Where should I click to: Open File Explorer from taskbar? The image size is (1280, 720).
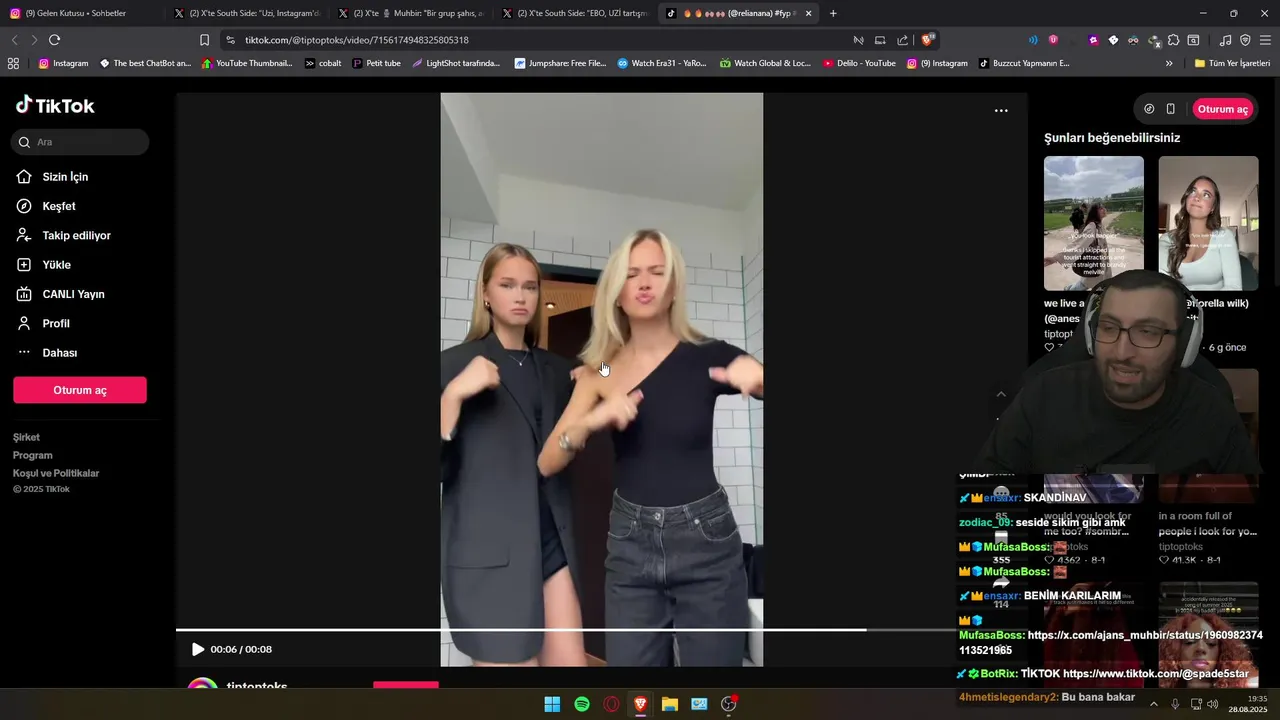670,704
